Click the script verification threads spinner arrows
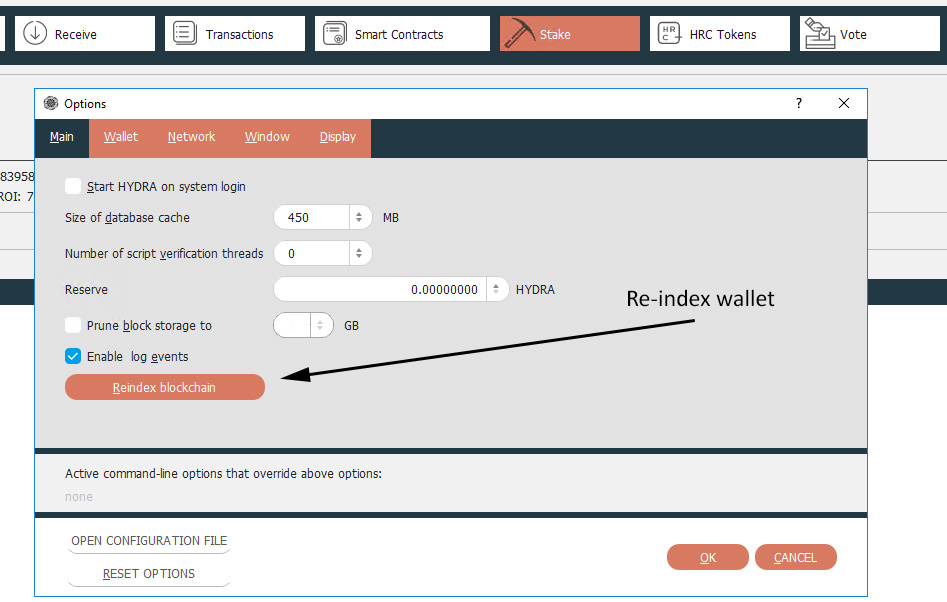The height and width of the screenshot is (602, 947). click(359, 253)
